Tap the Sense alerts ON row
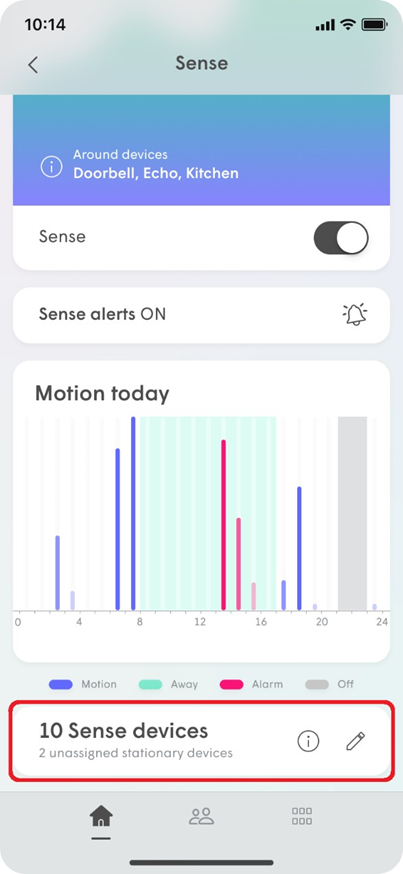Screen dimensions: 403x874 [x=201, y=315]
